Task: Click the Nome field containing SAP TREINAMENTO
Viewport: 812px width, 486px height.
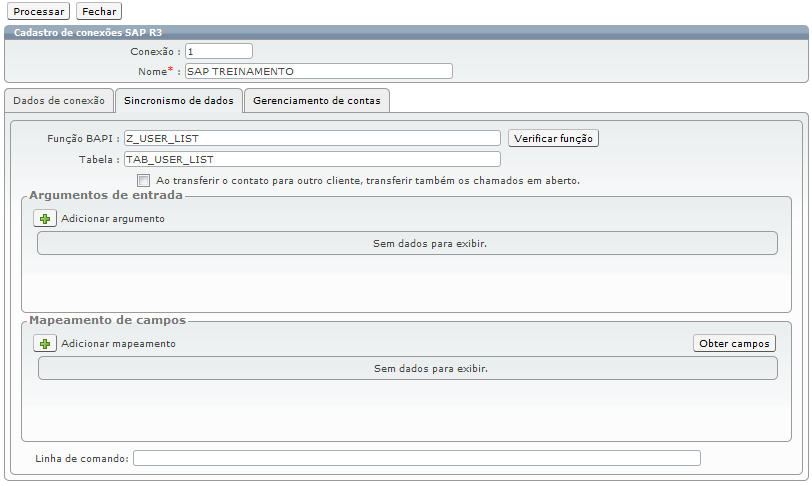Action: point(319,72)
